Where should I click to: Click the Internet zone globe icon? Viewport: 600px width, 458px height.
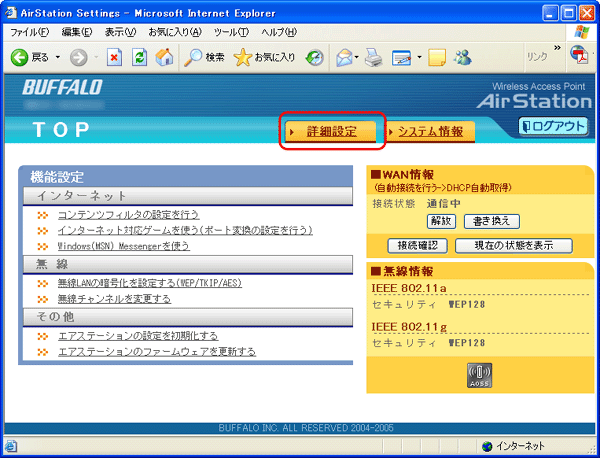(x=487, y=446)
